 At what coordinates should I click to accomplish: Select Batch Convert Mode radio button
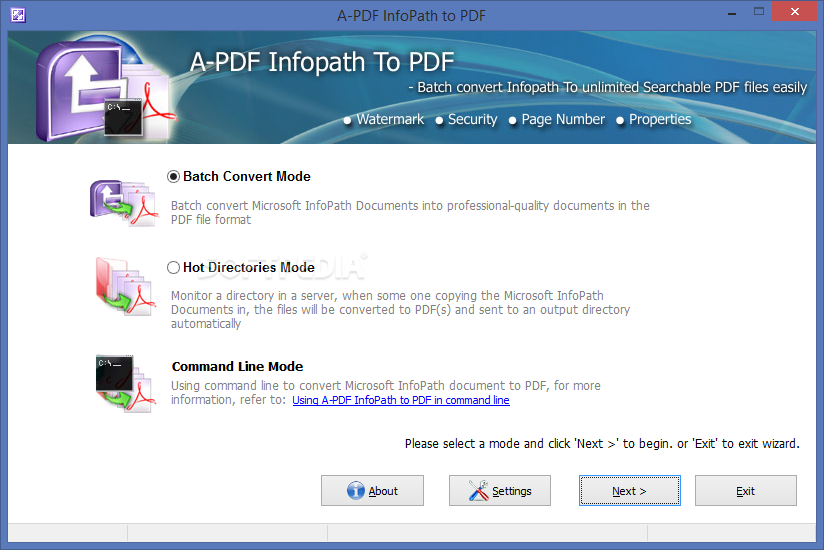(173, 177)
